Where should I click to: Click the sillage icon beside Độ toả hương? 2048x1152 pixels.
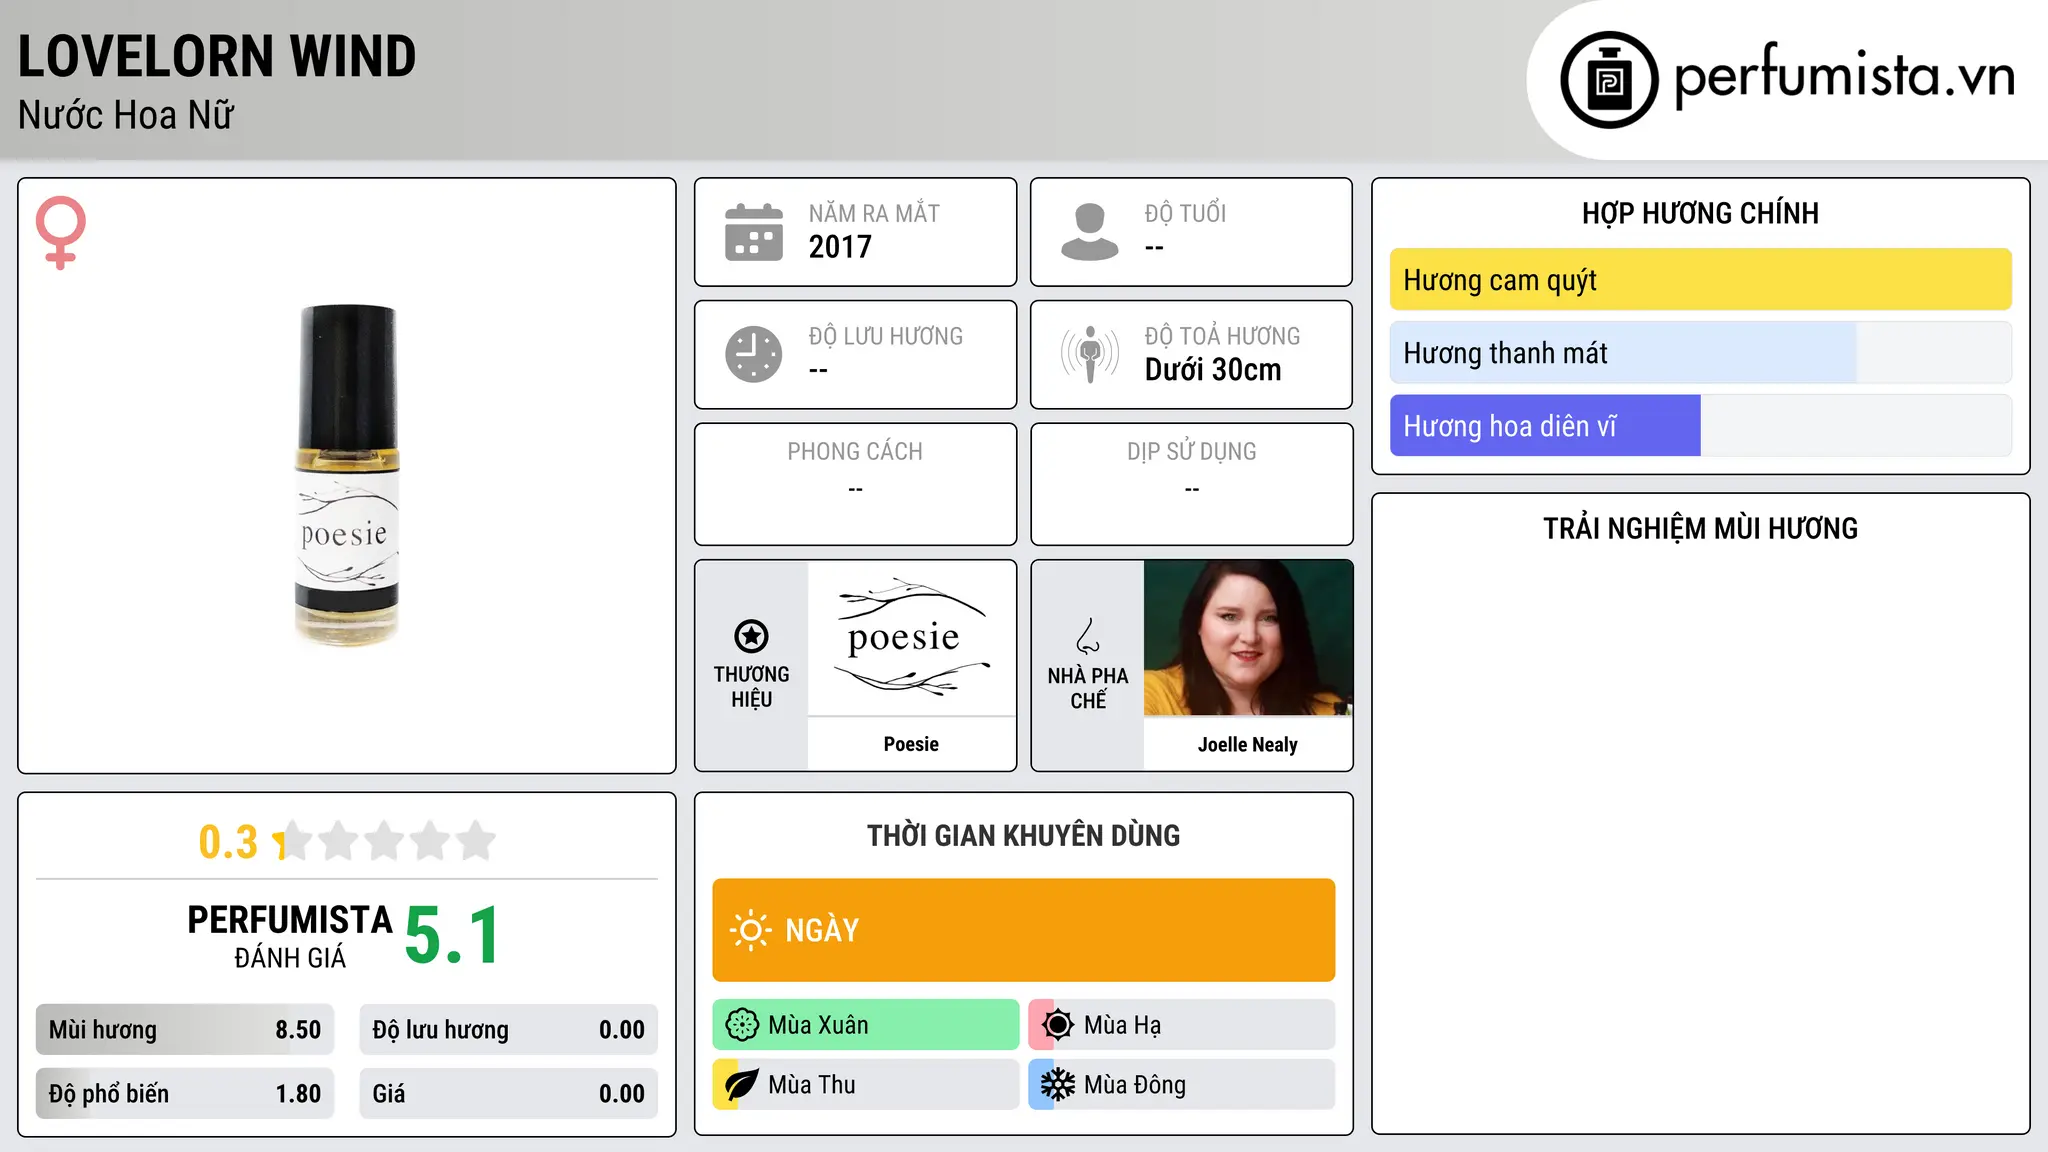coord(1089,354)
